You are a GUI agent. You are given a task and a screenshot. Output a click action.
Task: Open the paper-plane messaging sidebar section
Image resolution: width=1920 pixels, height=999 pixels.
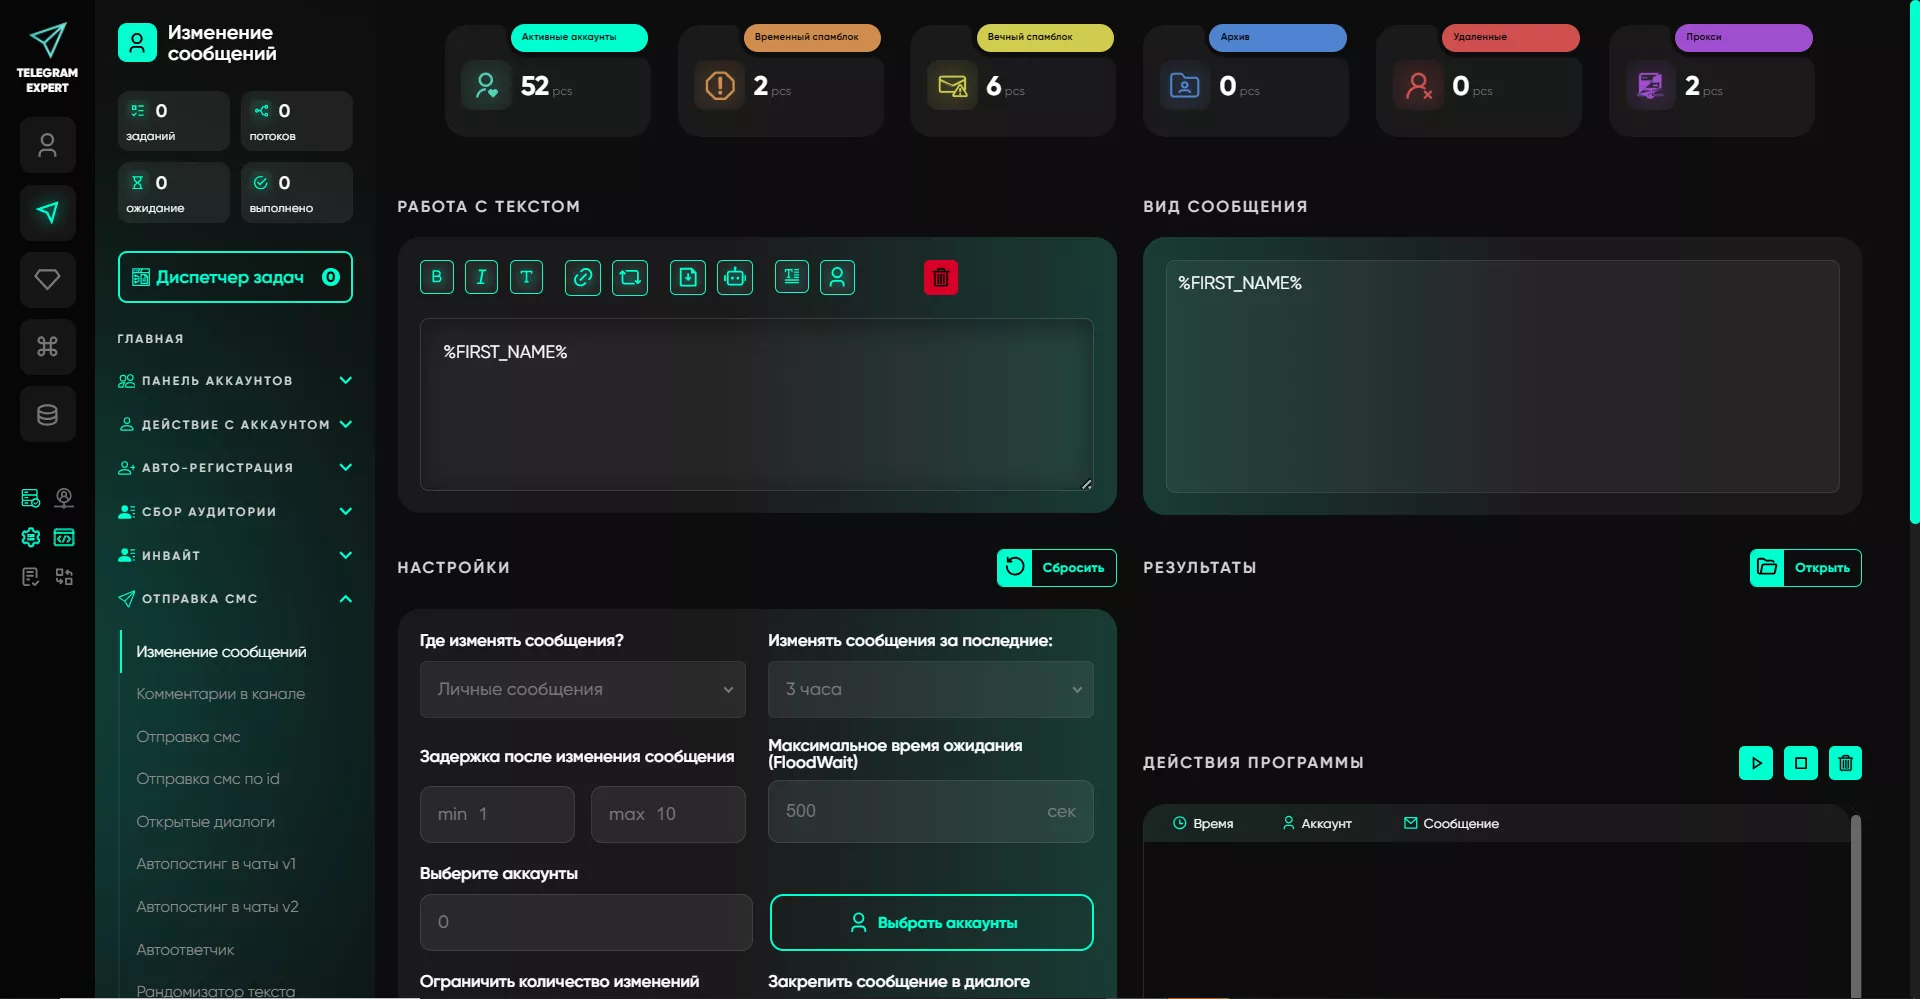pyautogui.click(x=47, y=212)
